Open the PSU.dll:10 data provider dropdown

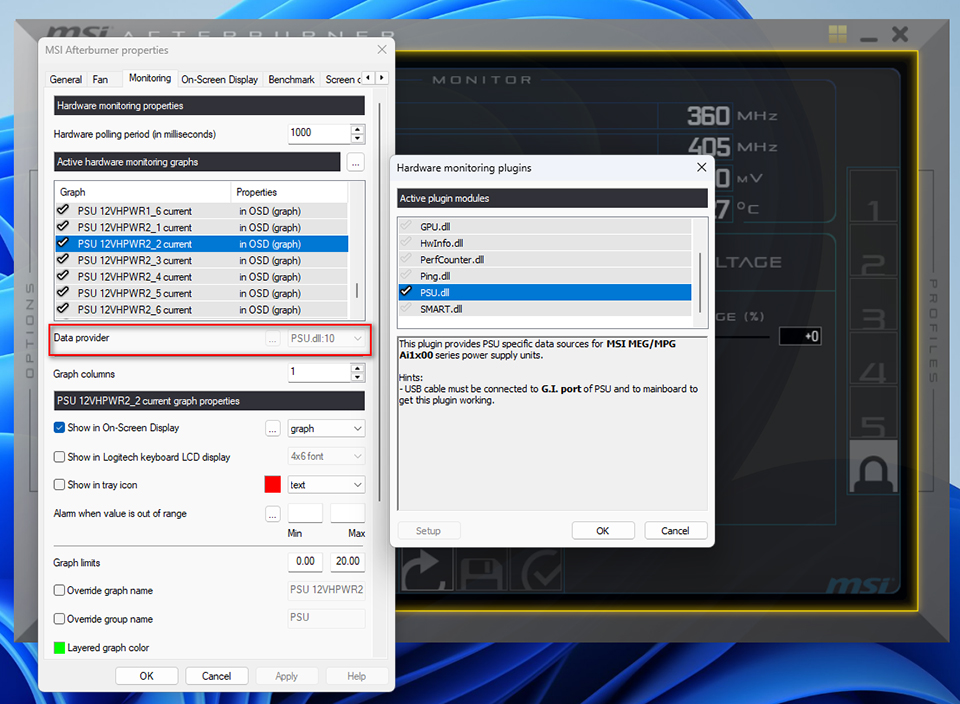[325, 338]
